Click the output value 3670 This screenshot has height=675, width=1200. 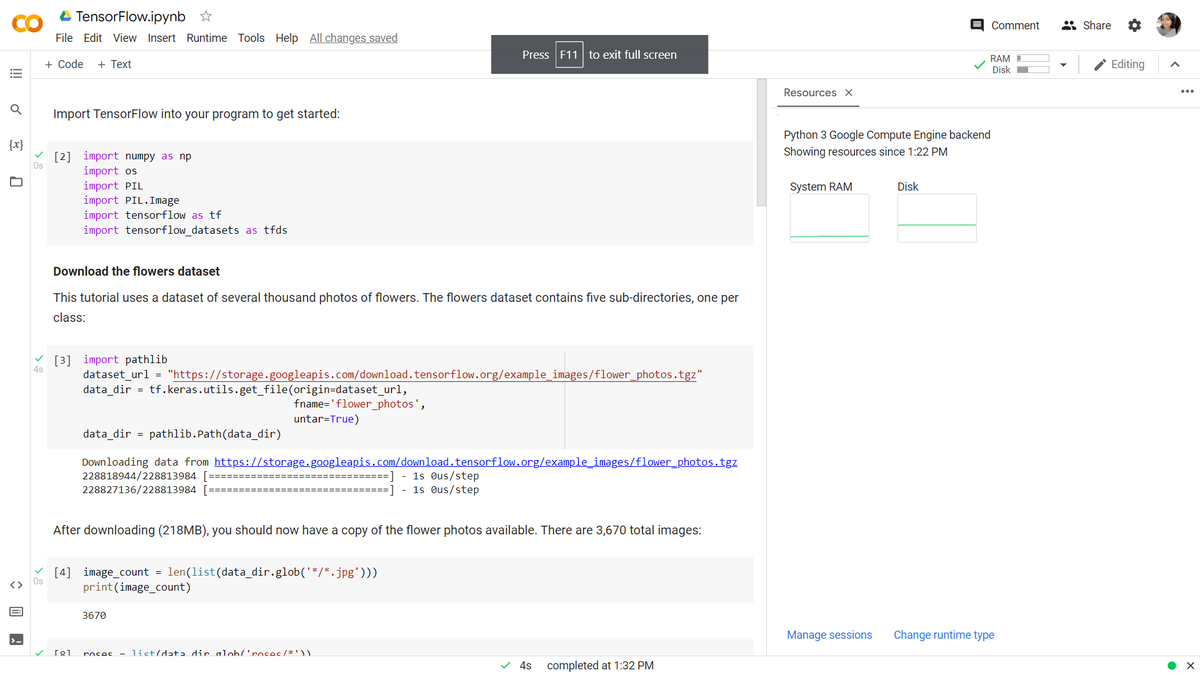94,615
